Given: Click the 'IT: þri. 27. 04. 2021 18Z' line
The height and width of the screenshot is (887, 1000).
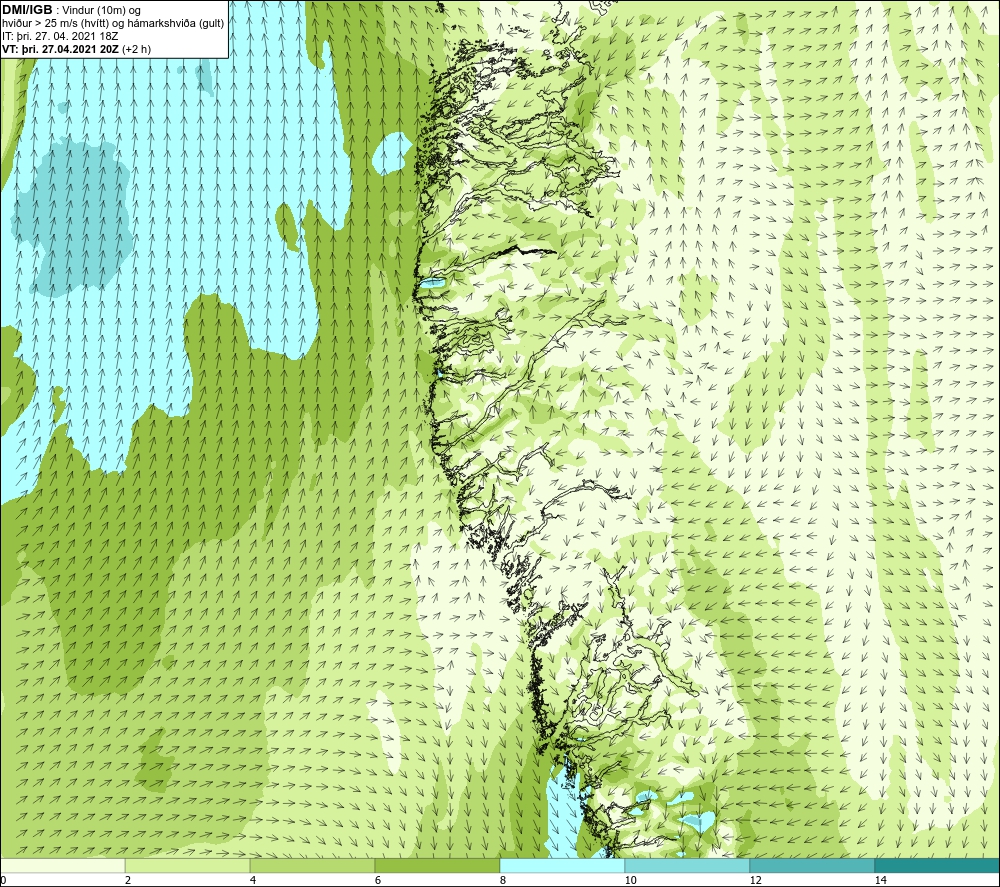Looking at the screenshot, I should point(60,36).
